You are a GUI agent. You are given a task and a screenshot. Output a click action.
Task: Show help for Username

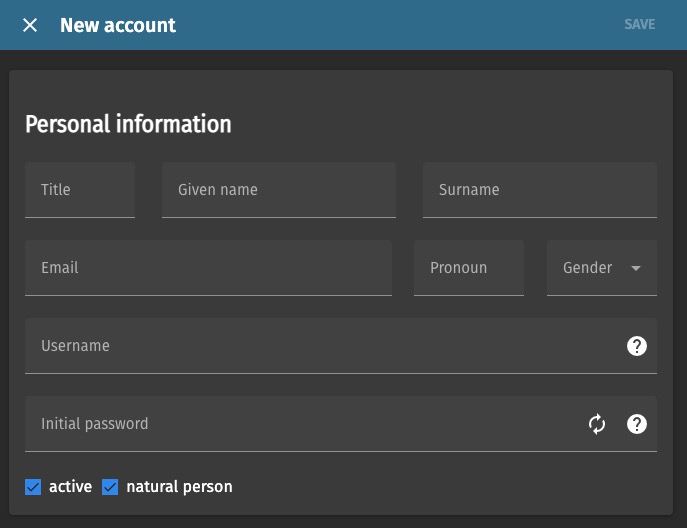tap(637, 346)
